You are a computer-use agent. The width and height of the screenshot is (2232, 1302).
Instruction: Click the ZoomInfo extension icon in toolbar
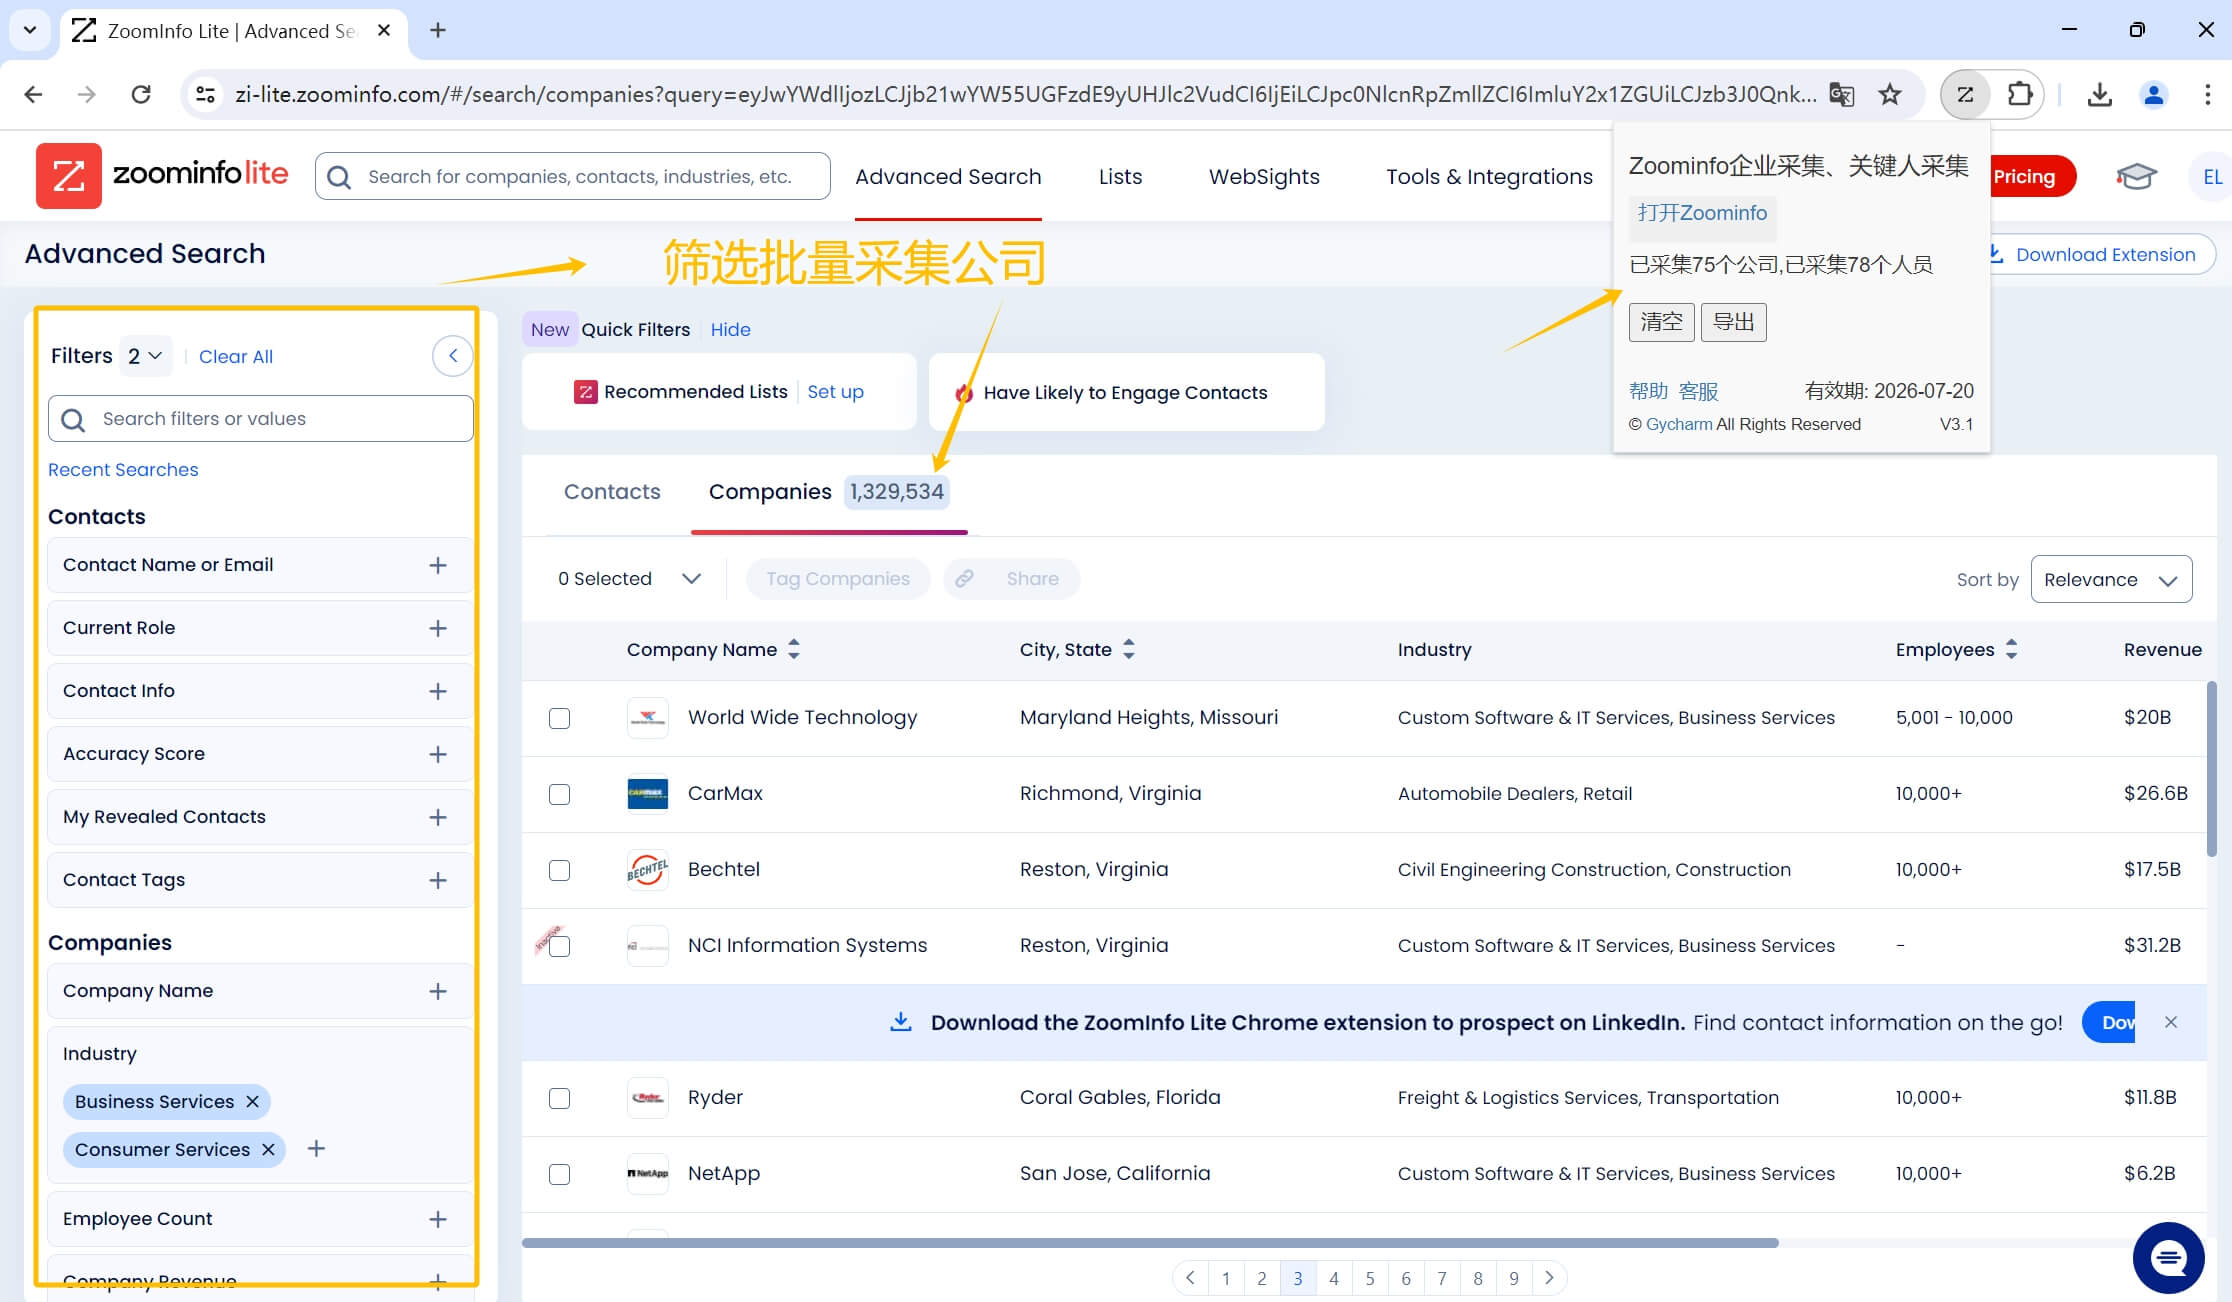click(1965, 94)
